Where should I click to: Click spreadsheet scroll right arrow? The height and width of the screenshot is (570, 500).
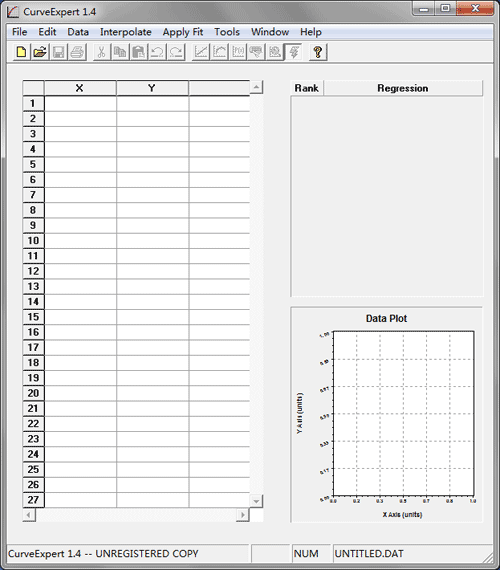(x=243, y=515)
